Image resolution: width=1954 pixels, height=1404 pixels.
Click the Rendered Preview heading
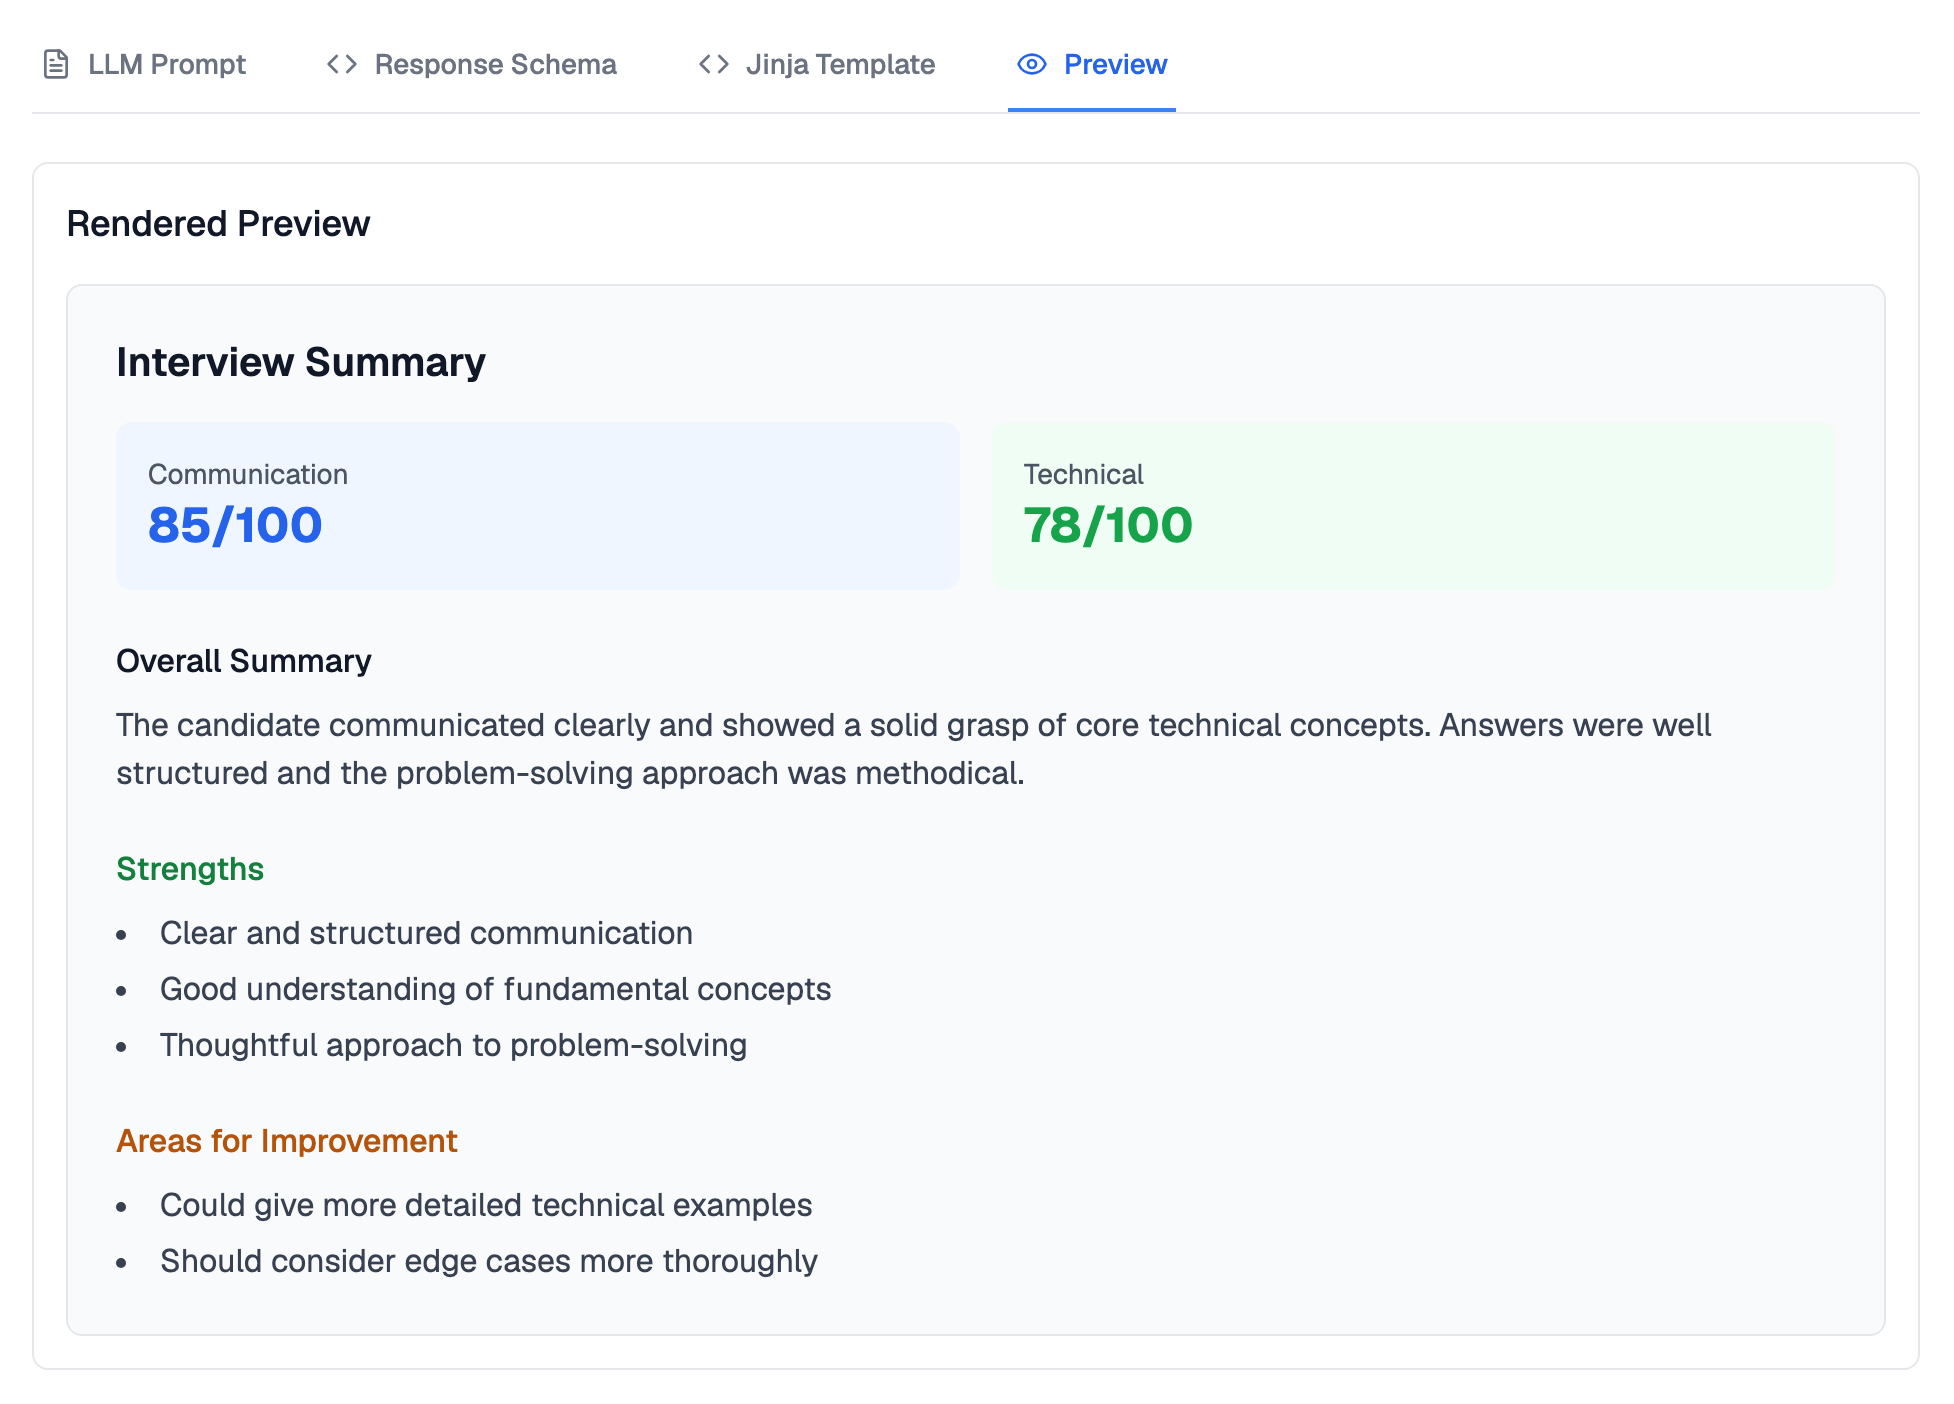(x=218, y=224)
